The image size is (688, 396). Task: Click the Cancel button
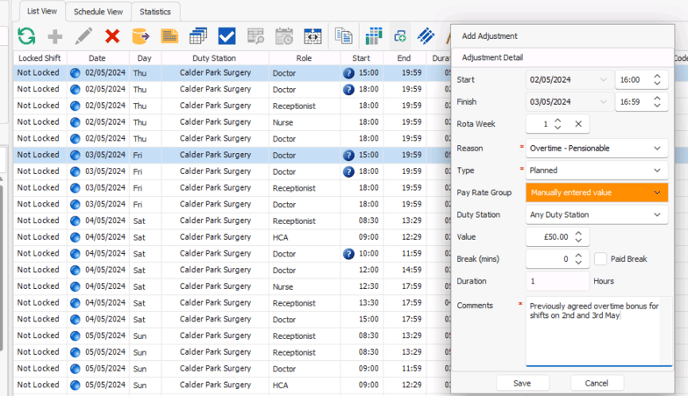click(597, 383)
